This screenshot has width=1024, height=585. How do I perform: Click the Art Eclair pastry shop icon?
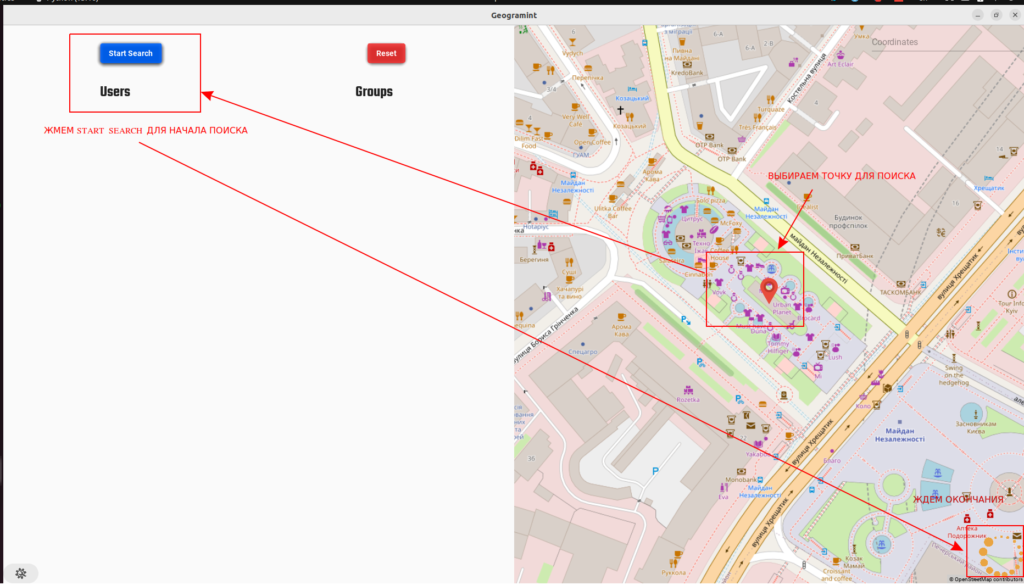click(839, 54)
